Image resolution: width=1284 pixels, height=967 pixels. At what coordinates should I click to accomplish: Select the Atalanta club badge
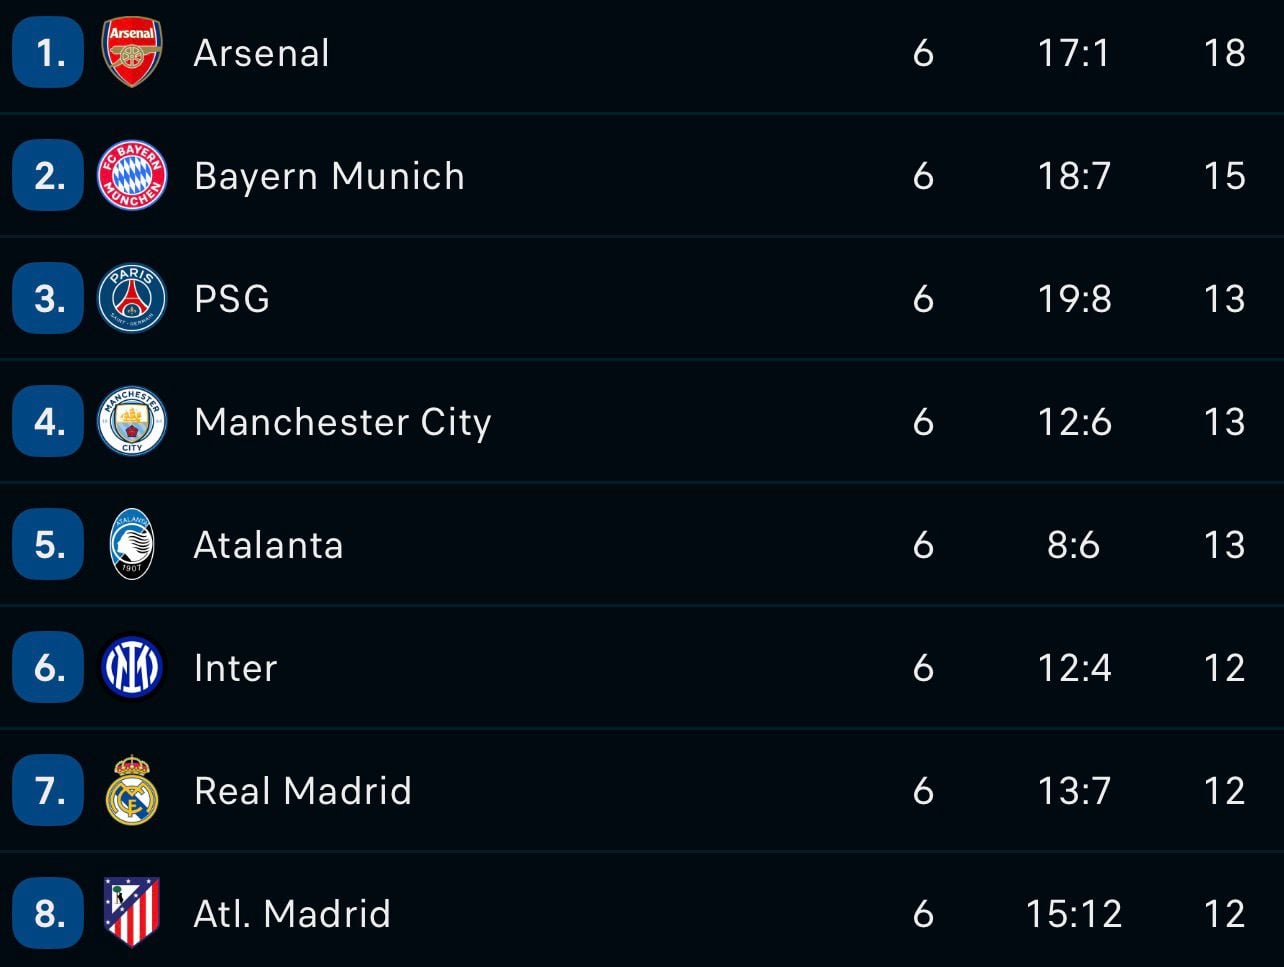(132, 545)
